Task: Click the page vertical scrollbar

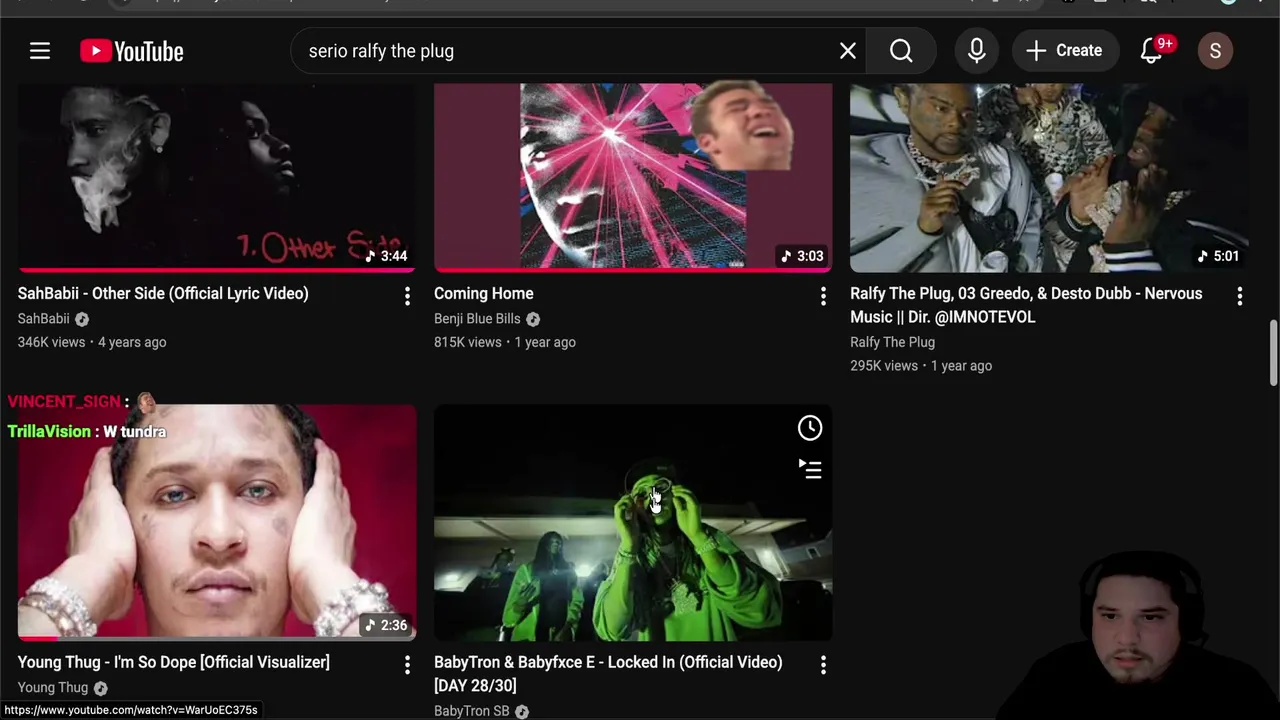Action: 1273,352
